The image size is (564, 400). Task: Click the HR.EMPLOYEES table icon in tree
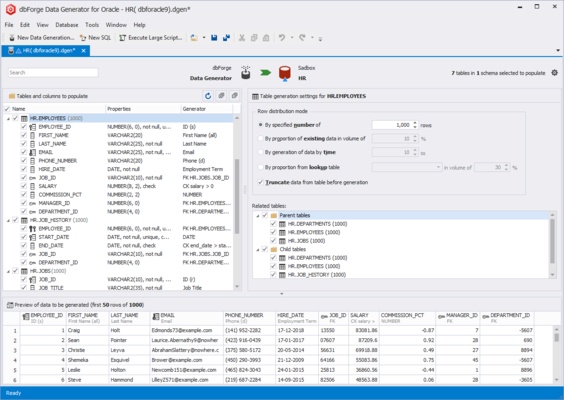click(x=24, y=118)
